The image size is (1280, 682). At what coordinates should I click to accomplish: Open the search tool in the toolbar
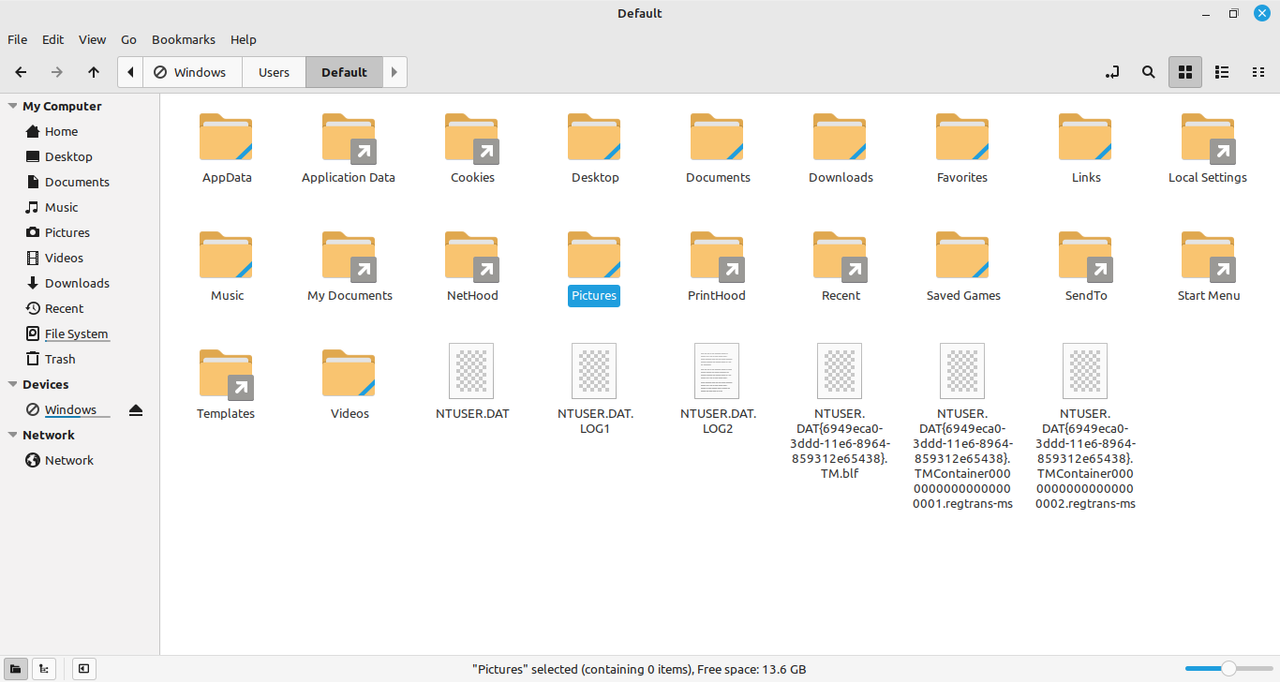click(1148, 72)
